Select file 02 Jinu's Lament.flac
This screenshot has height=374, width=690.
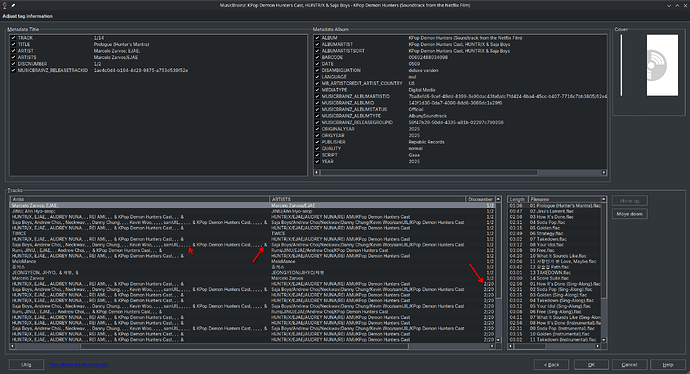pyautogui.click(x=551, y=211)
